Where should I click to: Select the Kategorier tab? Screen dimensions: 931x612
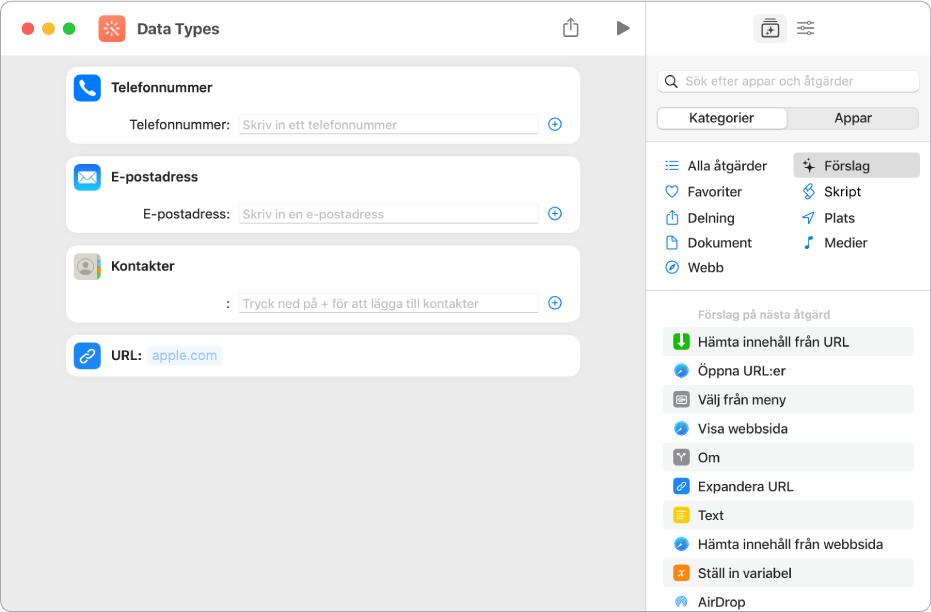(722, 118)
